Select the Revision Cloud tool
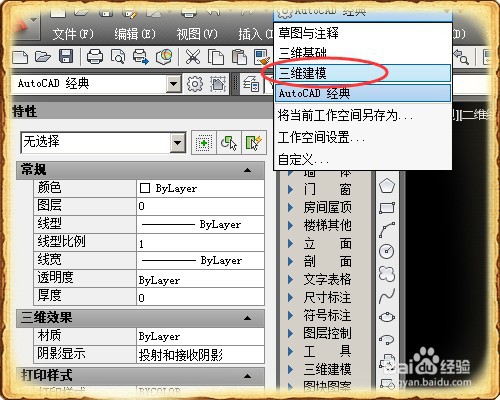Screen dimensions: 500x400 coord(387,274)
